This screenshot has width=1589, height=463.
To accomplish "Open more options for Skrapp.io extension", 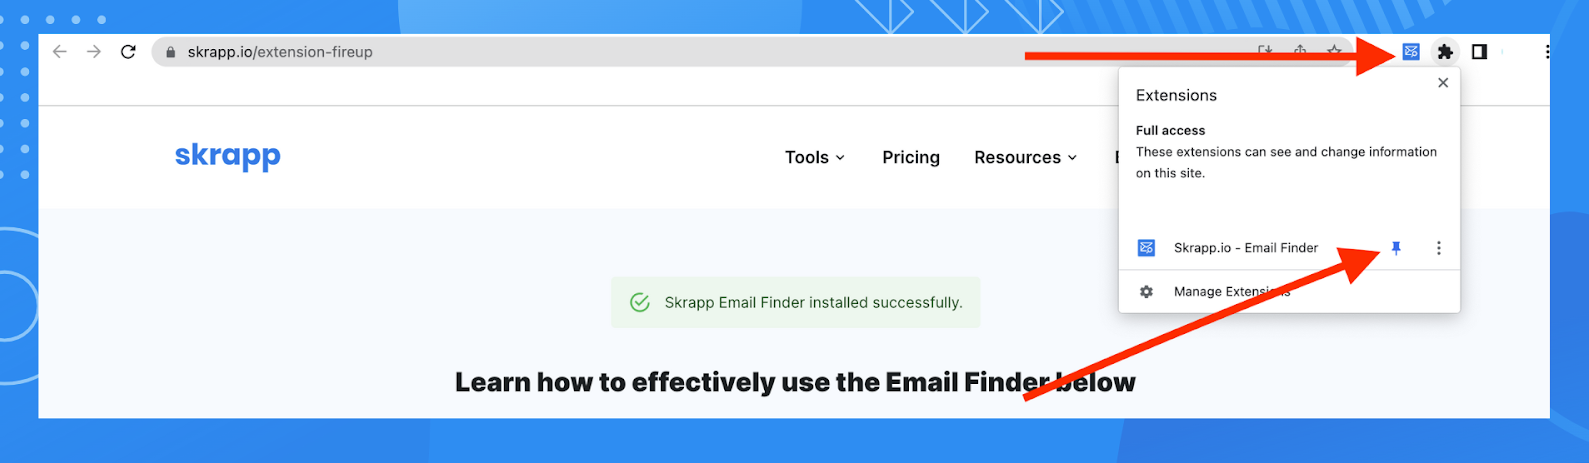I will [x=1438, y=248].
